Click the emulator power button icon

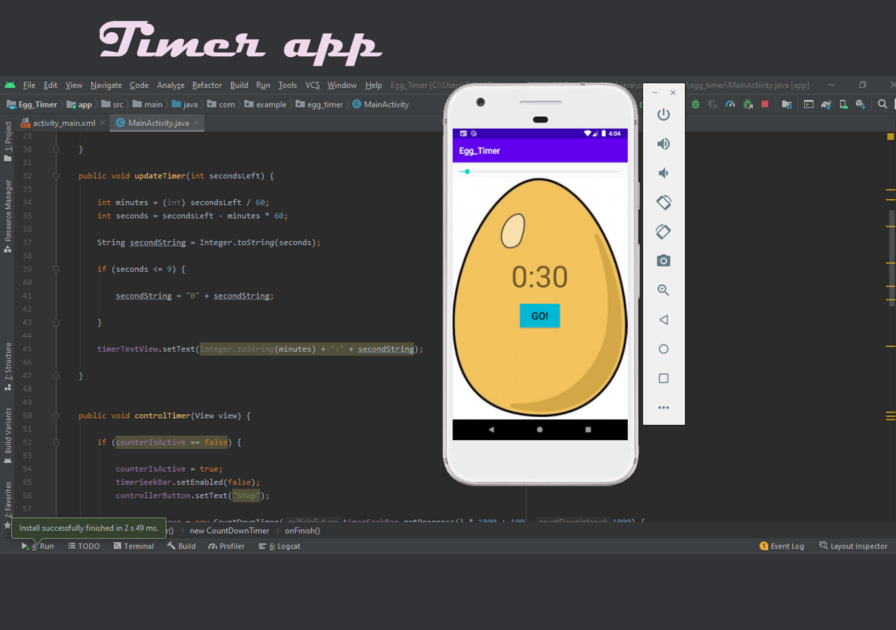coord(663,114)
